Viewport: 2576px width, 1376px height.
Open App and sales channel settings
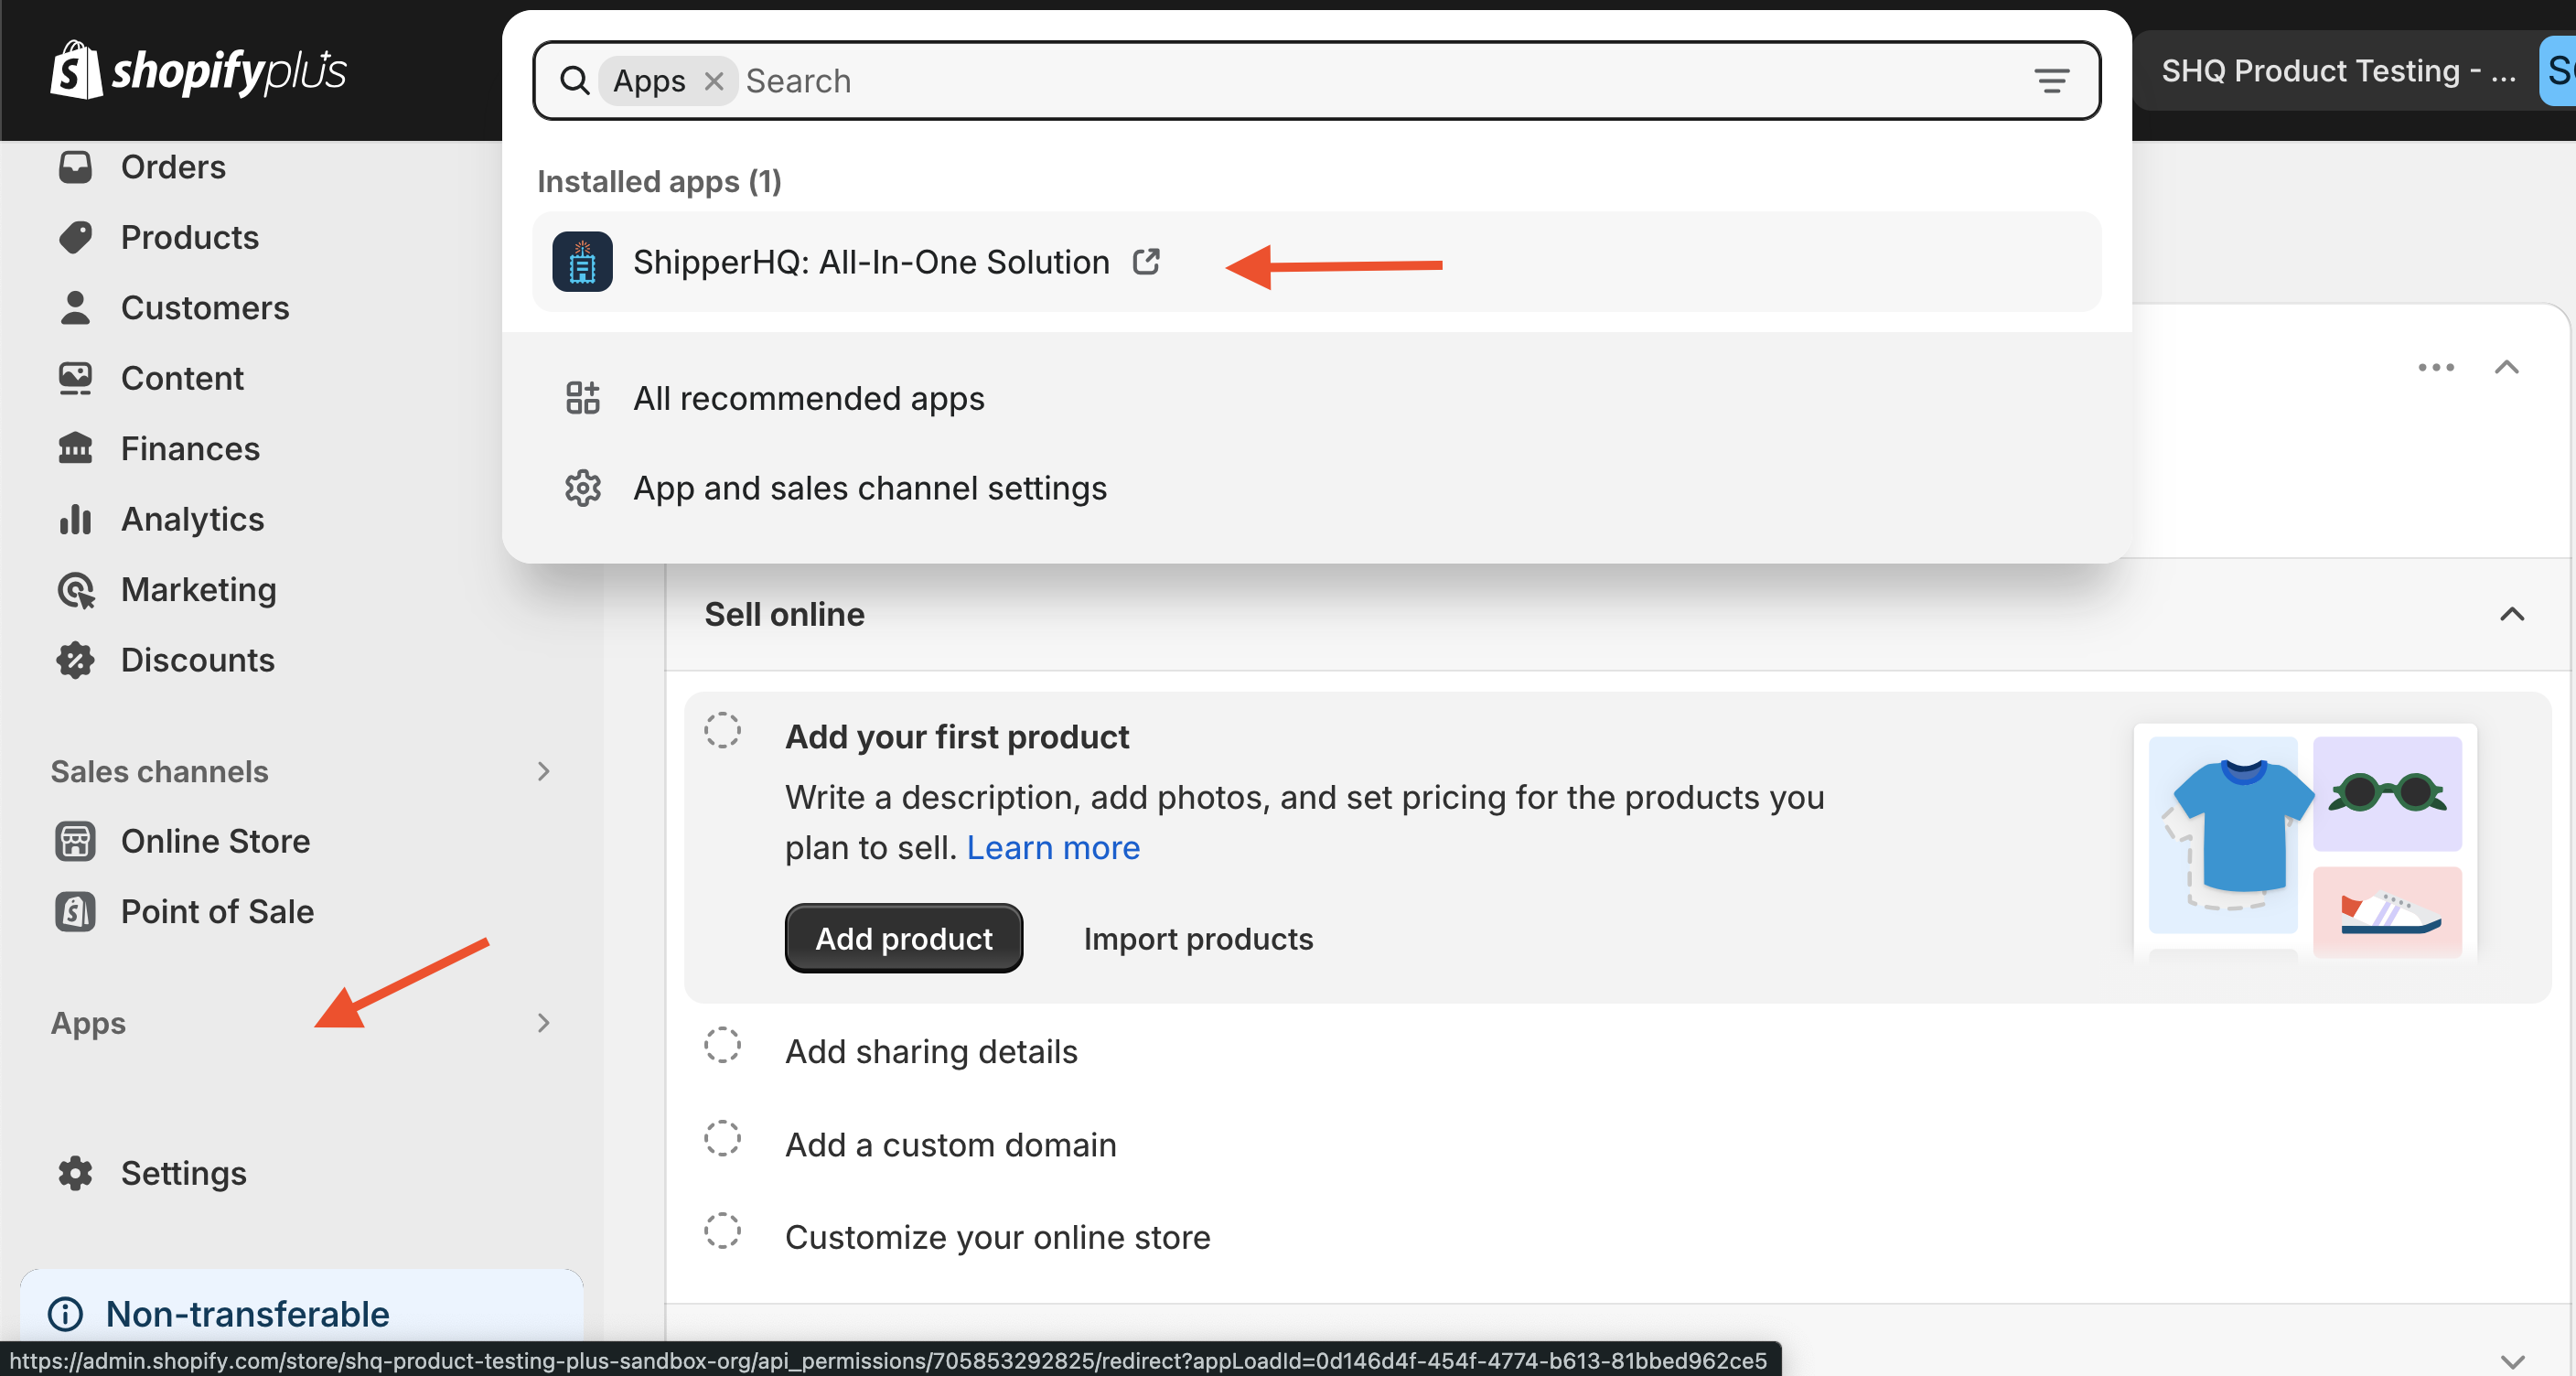point(869,488)
